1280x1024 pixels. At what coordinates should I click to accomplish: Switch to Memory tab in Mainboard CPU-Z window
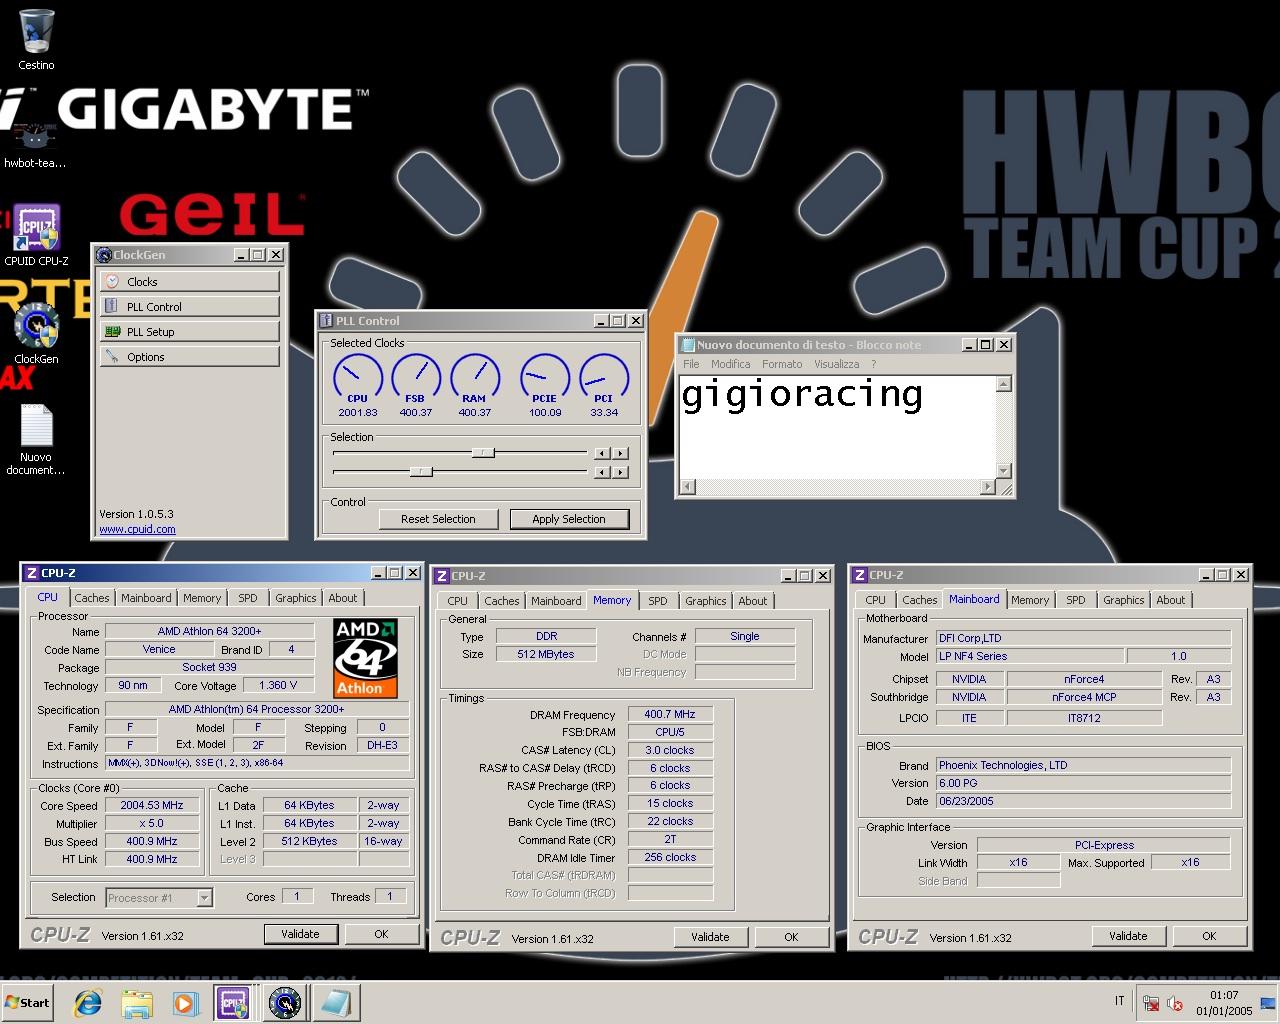[1030, 600]
